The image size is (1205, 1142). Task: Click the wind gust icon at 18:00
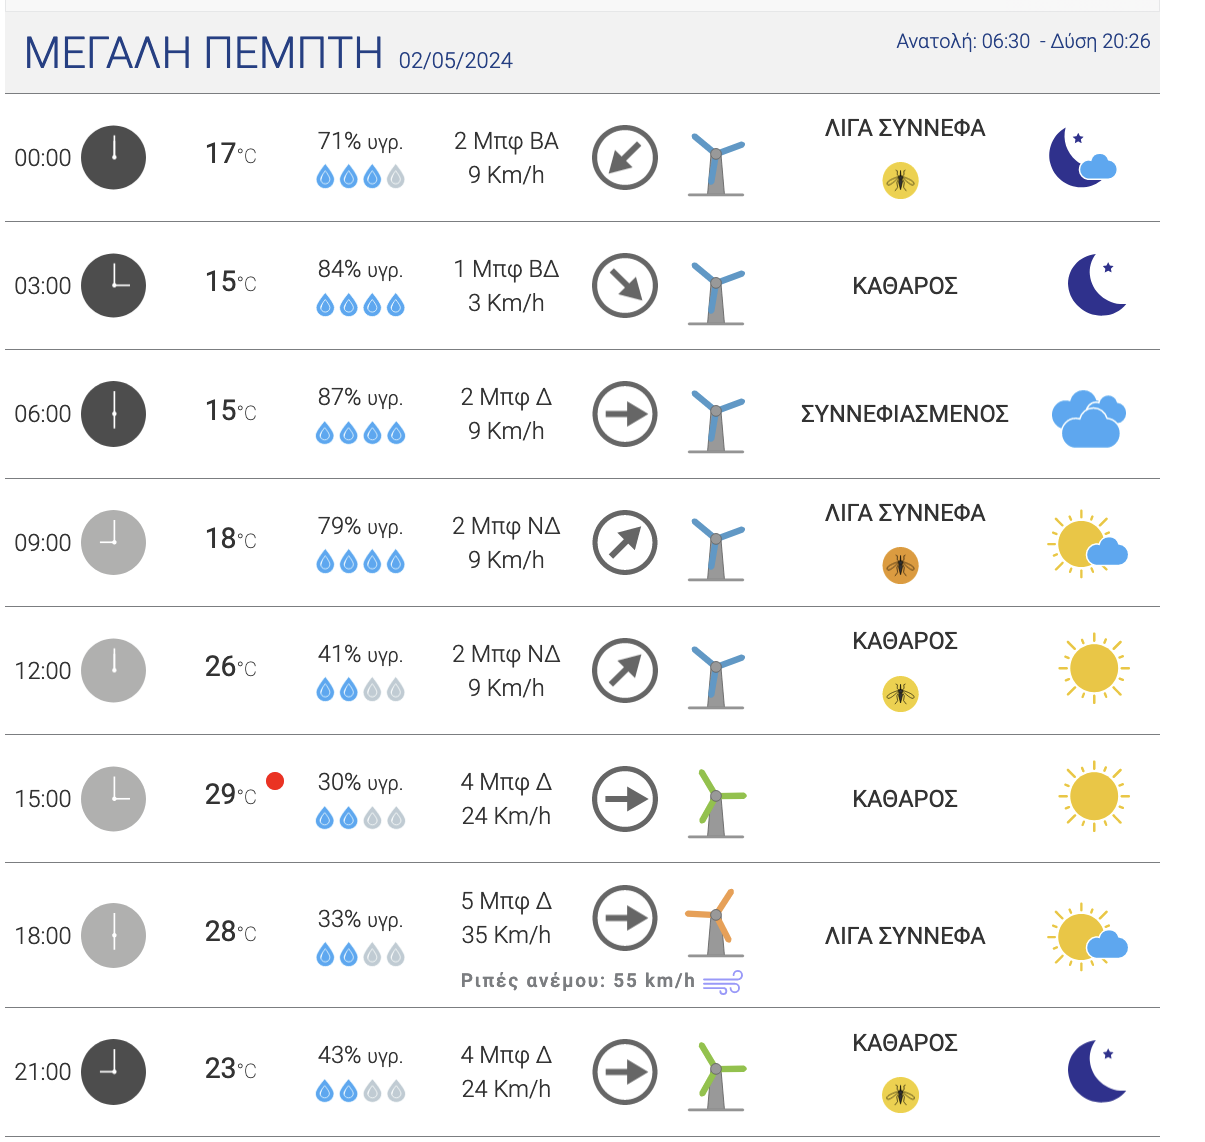point(722,982)
